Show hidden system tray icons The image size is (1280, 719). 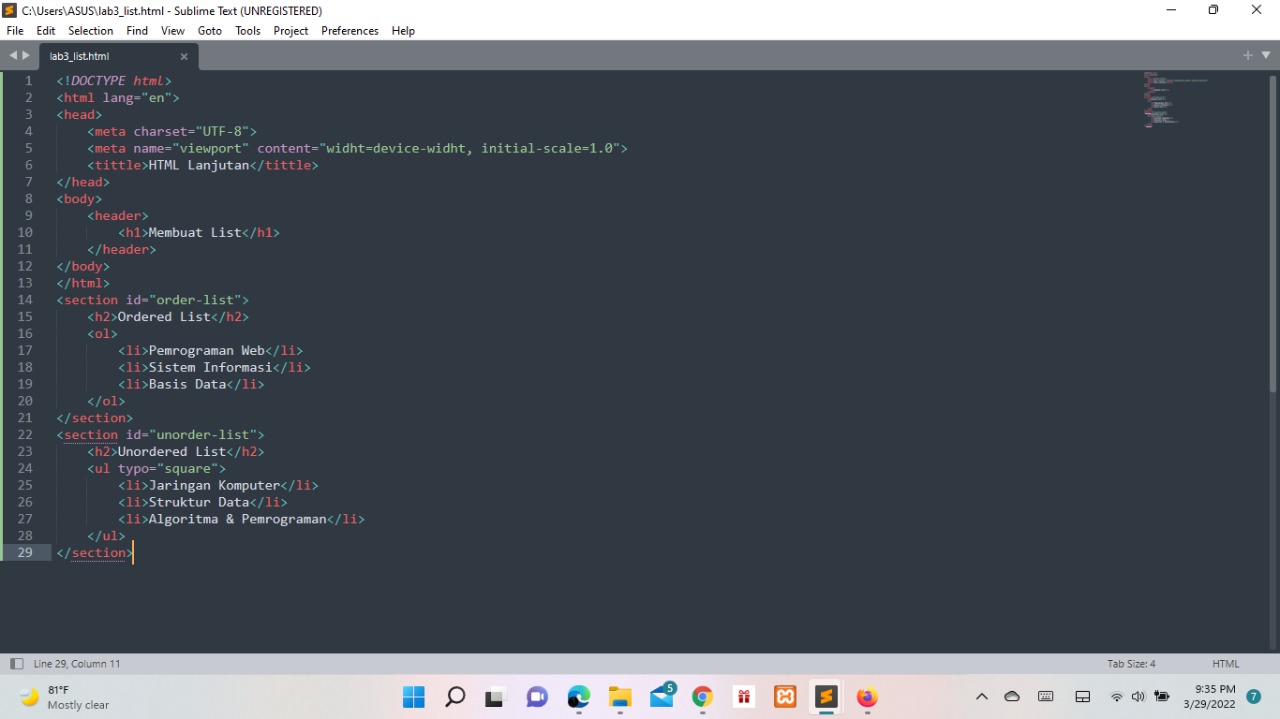pos(981,697)
